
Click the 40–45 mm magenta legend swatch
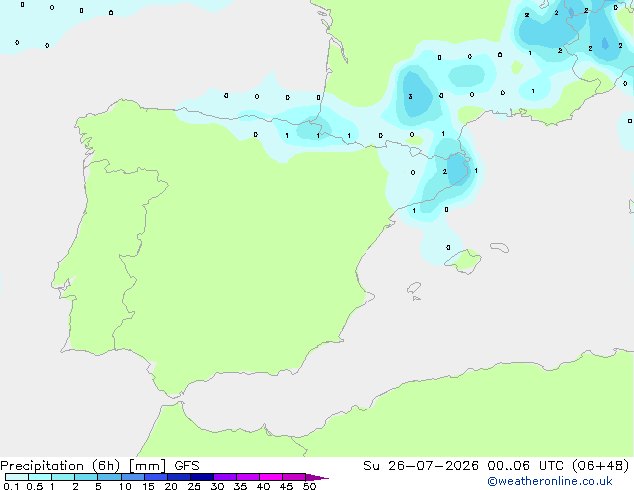pos(271,477)
